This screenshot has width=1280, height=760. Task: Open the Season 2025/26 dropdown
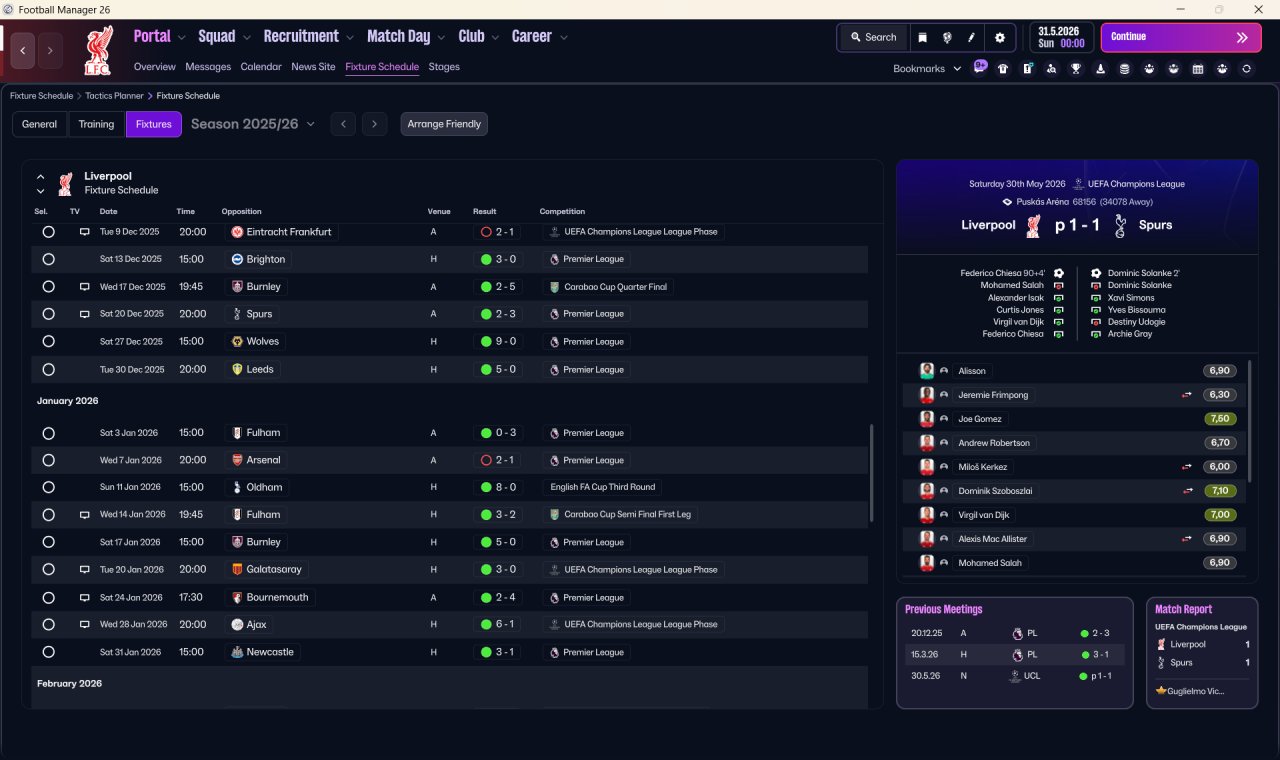253,124
